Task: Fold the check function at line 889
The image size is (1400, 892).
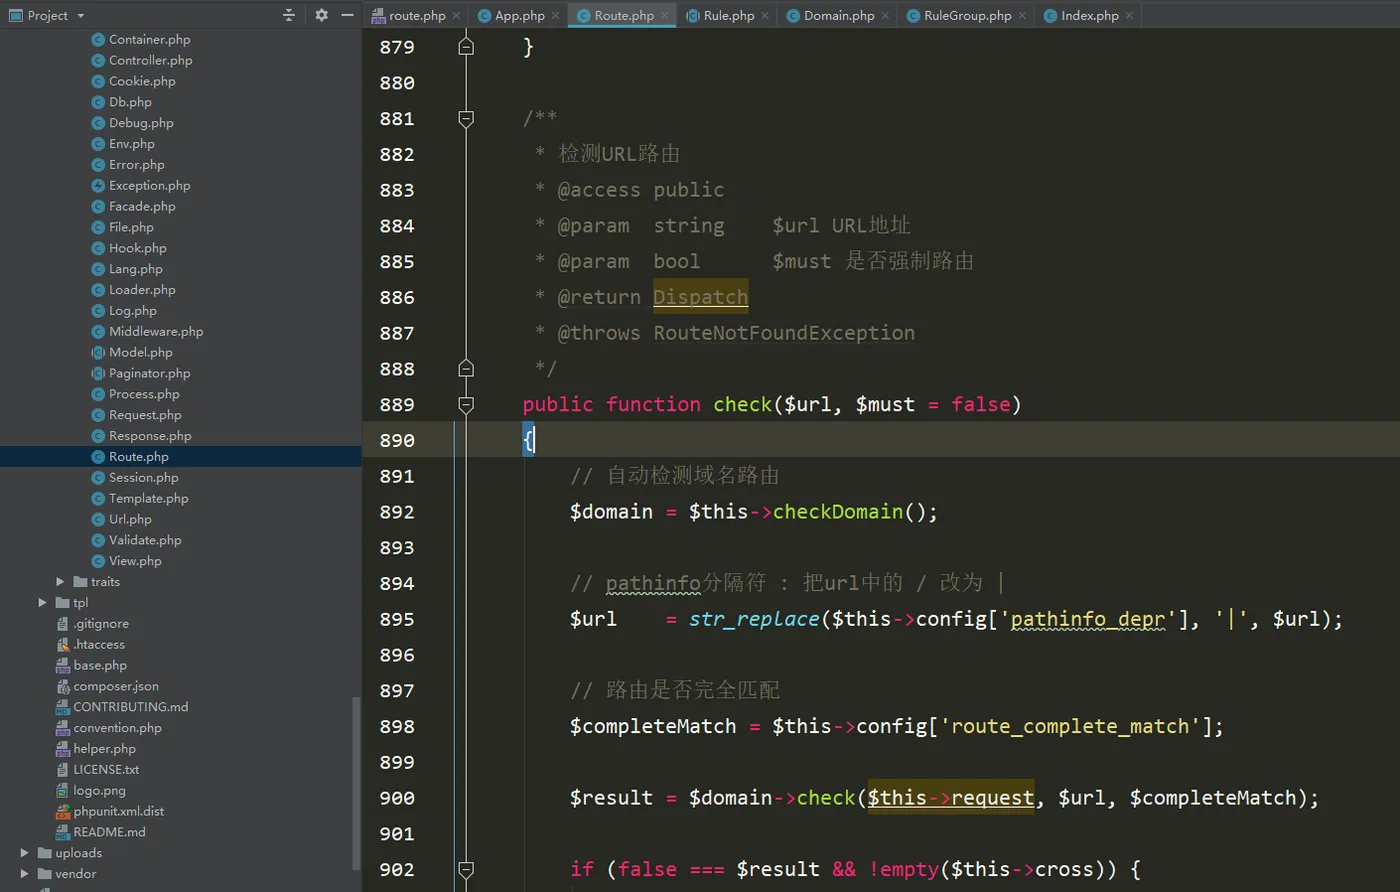Action: 465,404
